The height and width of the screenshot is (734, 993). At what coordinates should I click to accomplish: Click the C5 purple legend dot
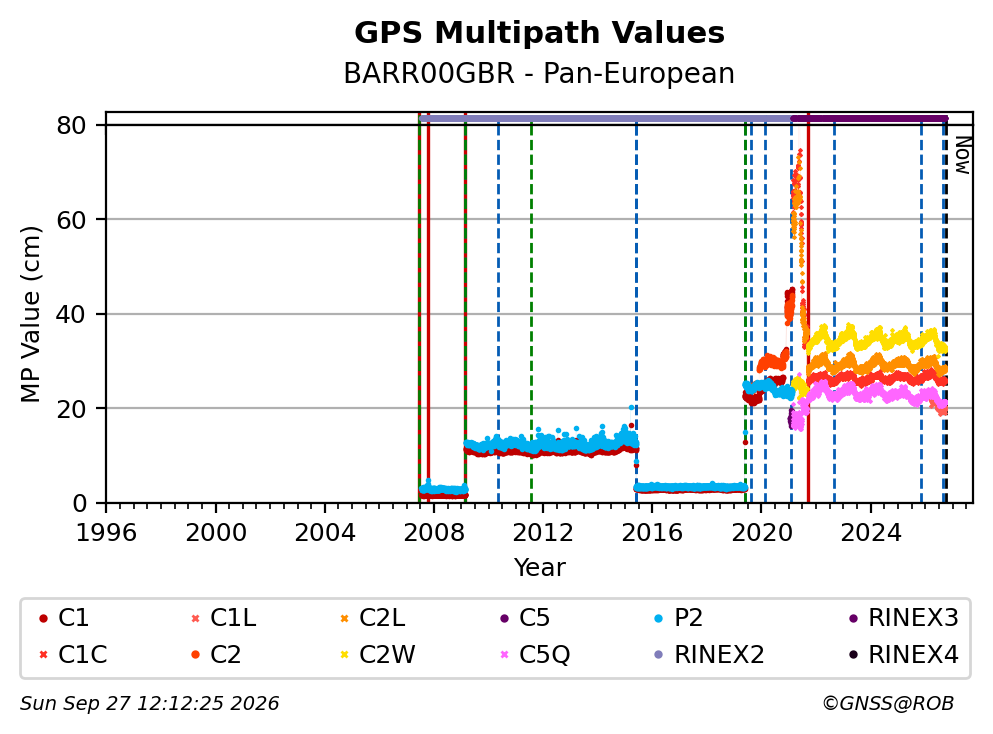[505, 619]
